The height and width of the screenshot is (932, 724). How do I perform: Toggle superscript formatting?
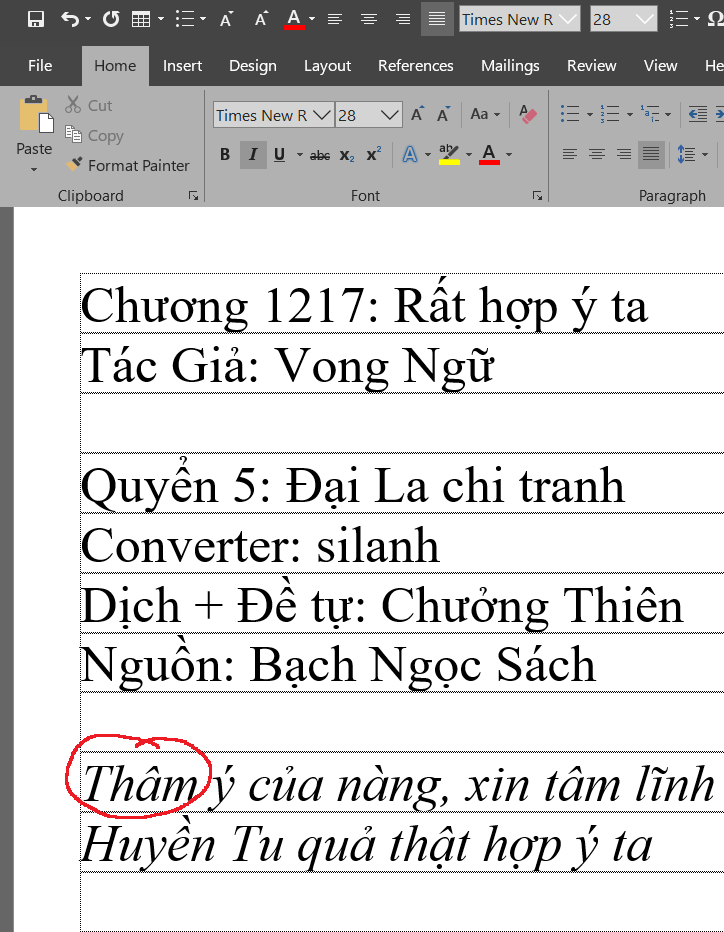click(x=374, y=155)
